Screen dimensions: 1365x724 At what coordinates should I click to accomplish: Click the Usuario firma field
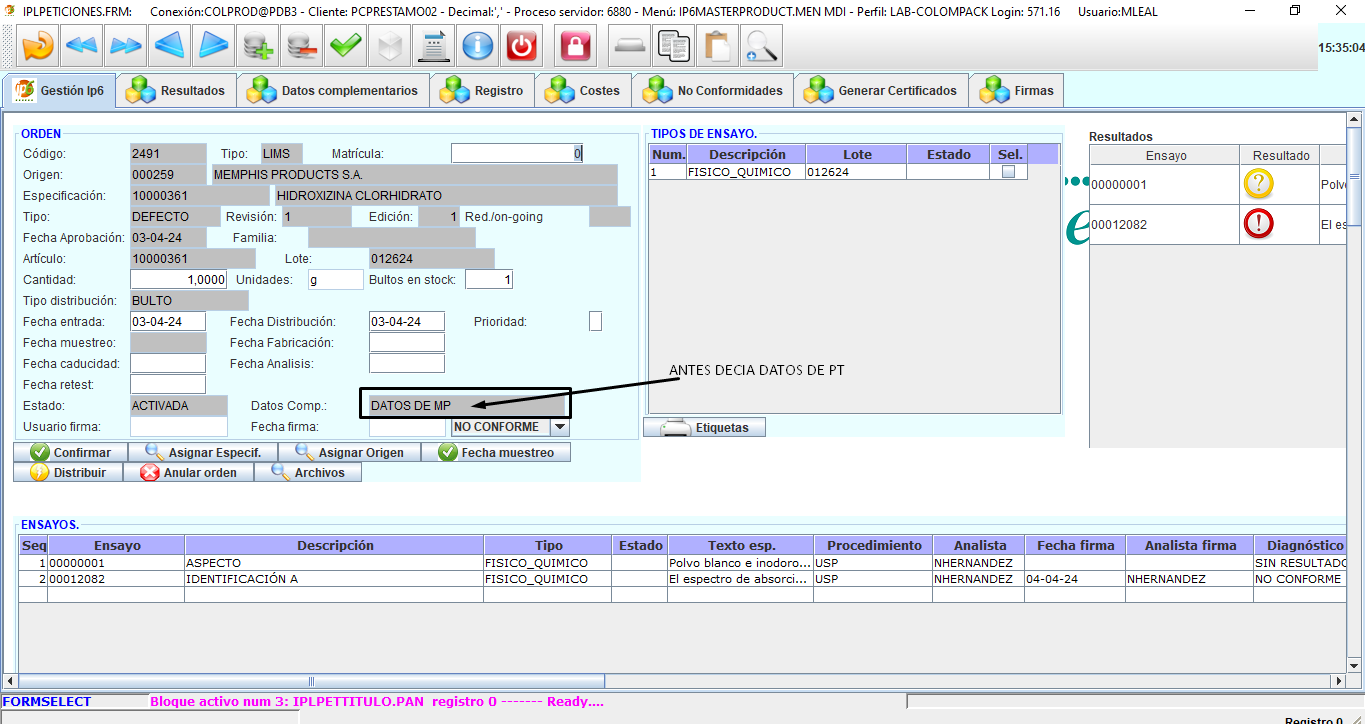[179, 427]
